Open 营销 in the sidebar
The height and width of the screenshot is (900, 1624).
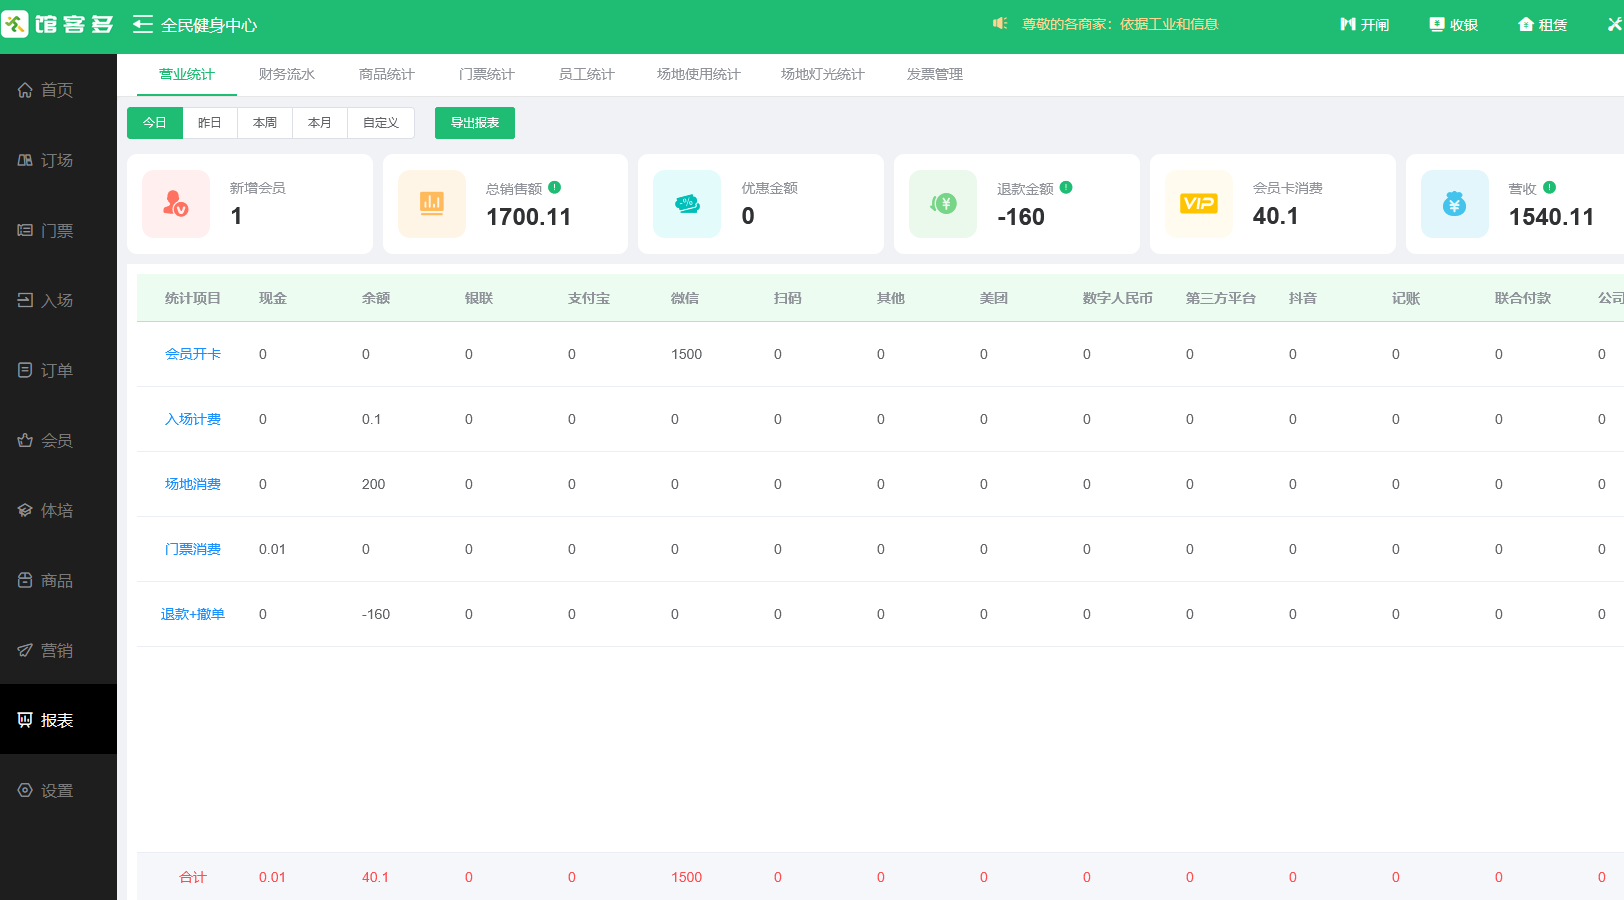pyautogui.click(x=58, y=650)
